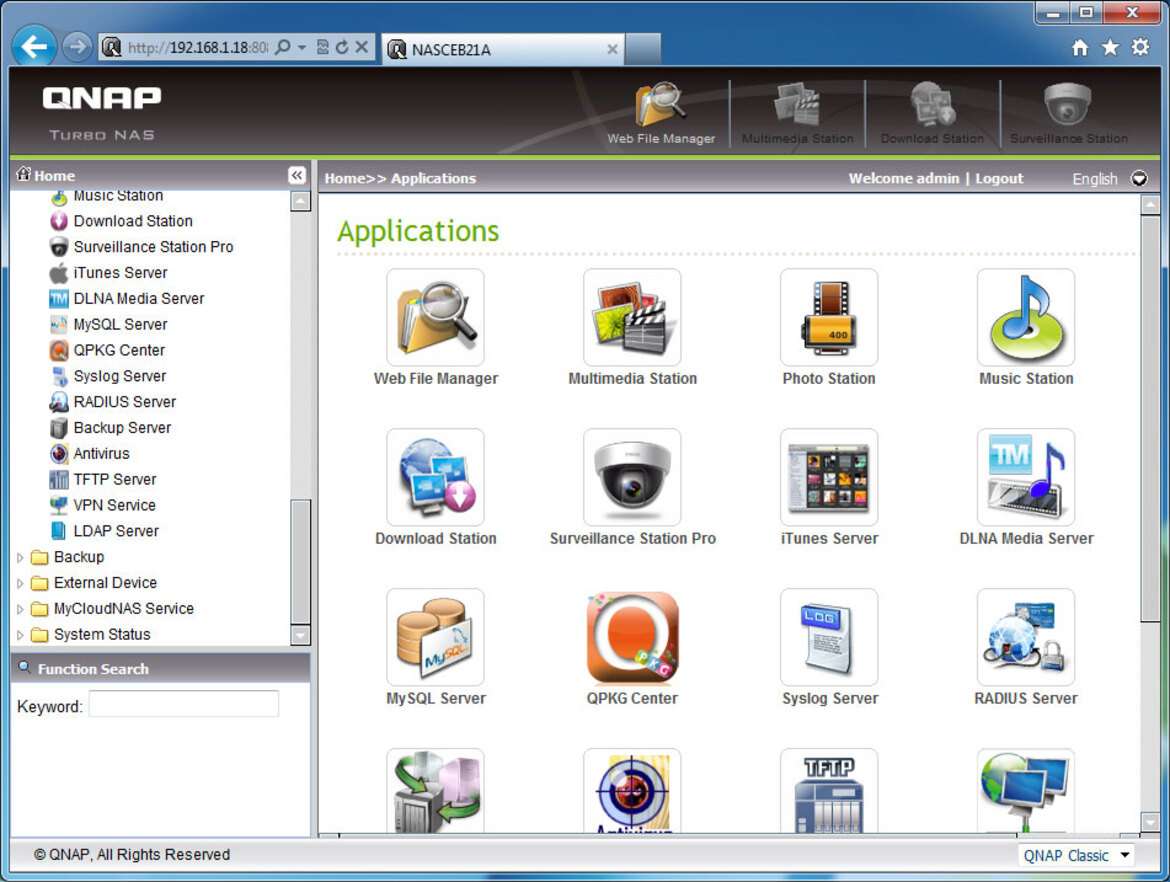Select Antivirus in the sidebar tree

(x=101, y=454)
